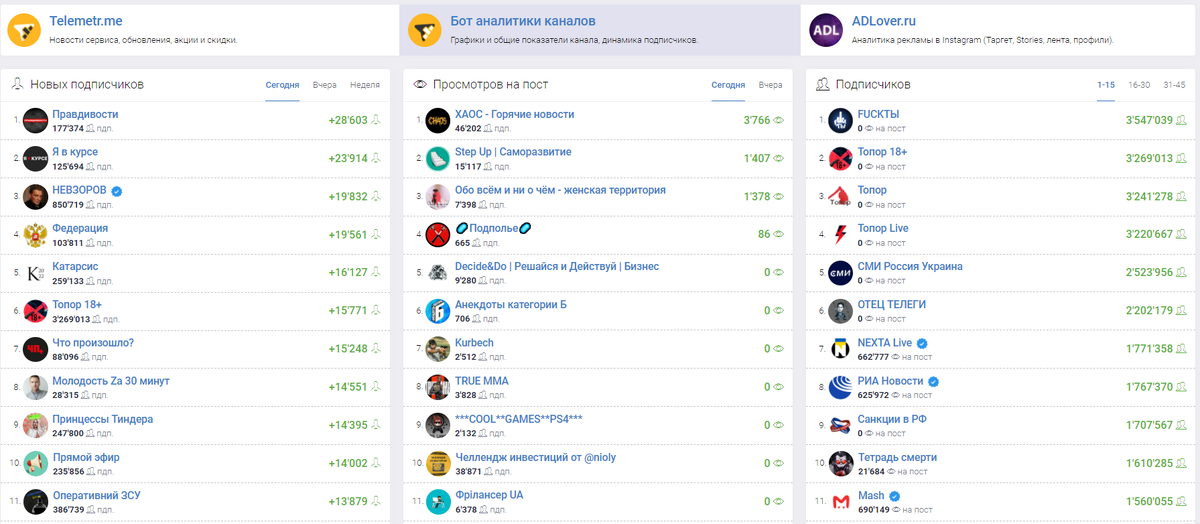Open the Молодость Za 30 минут avatar
This screenshot has width=1200, height=524.
click(36, 387)
